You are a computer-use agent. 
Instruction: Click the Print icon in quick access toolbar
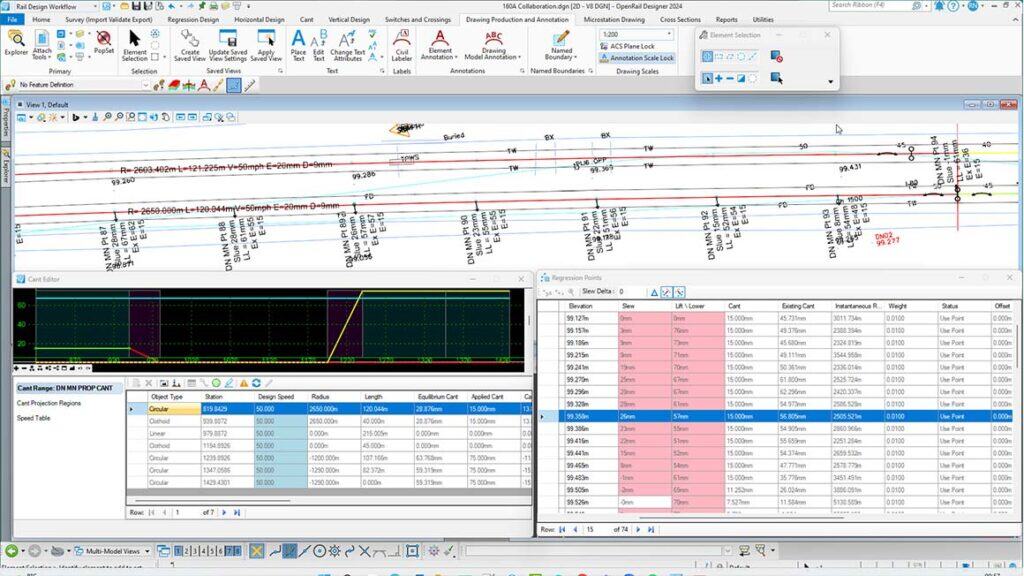[x=214, y=6]
